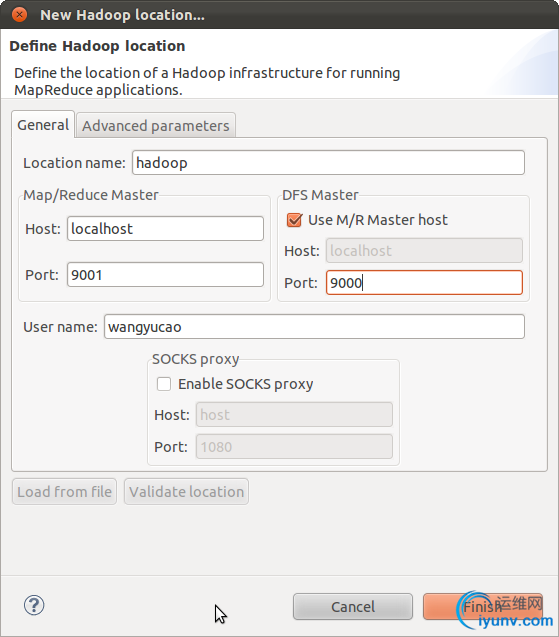This screenshot has width=559, height=637.
Task: Click the disabled DFS Master Host field
Action: [424, 251]
